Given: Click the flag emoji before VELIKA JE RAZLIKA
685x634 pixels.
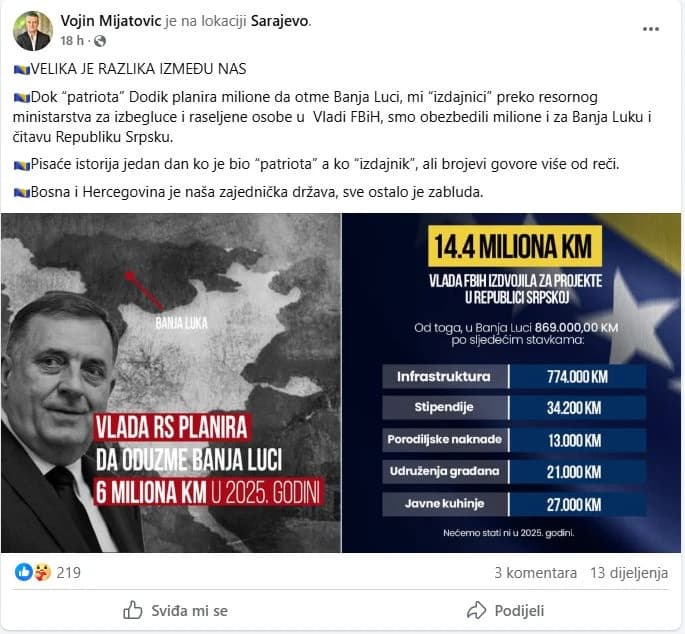Looking at the screenshot, I should click(21, 69).
